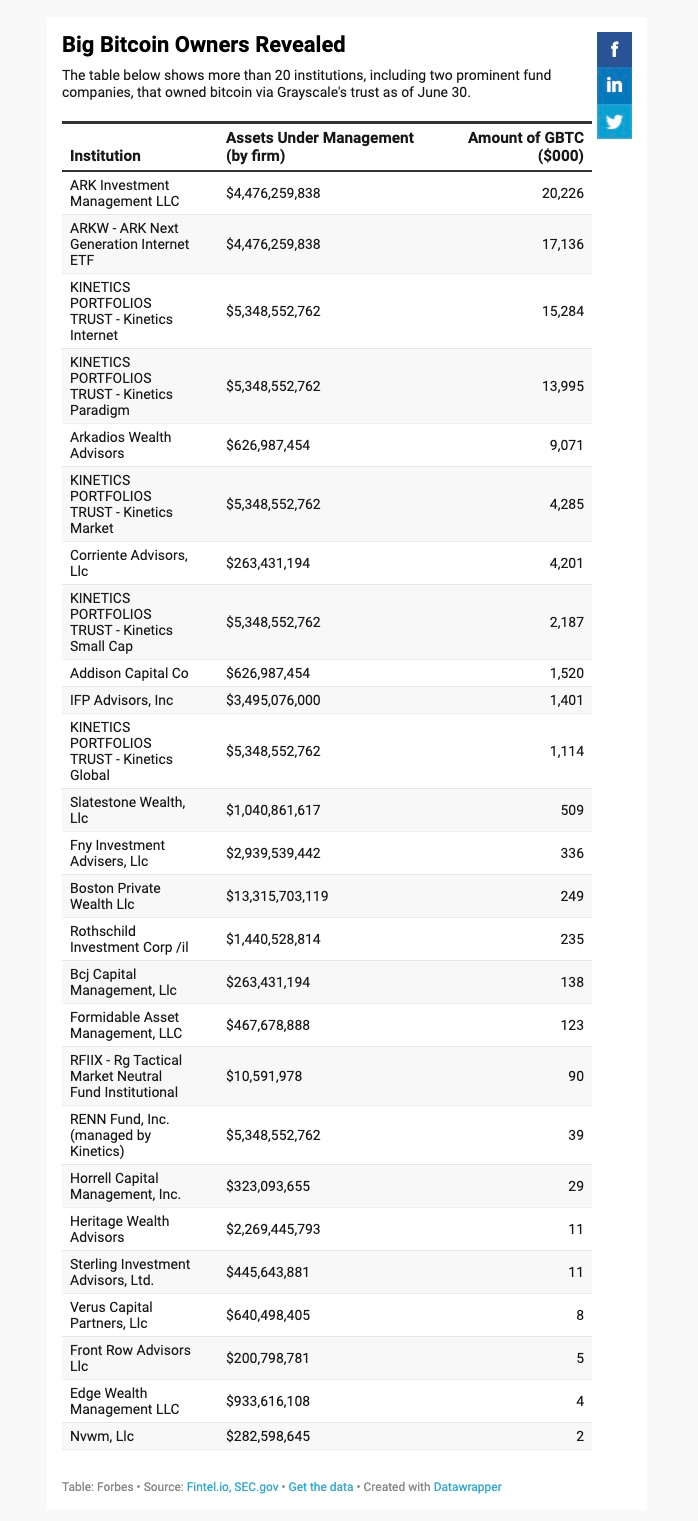Click the Institution column header
The image size is (698, 1521).
pyautogui.click(x=105, y=155)
